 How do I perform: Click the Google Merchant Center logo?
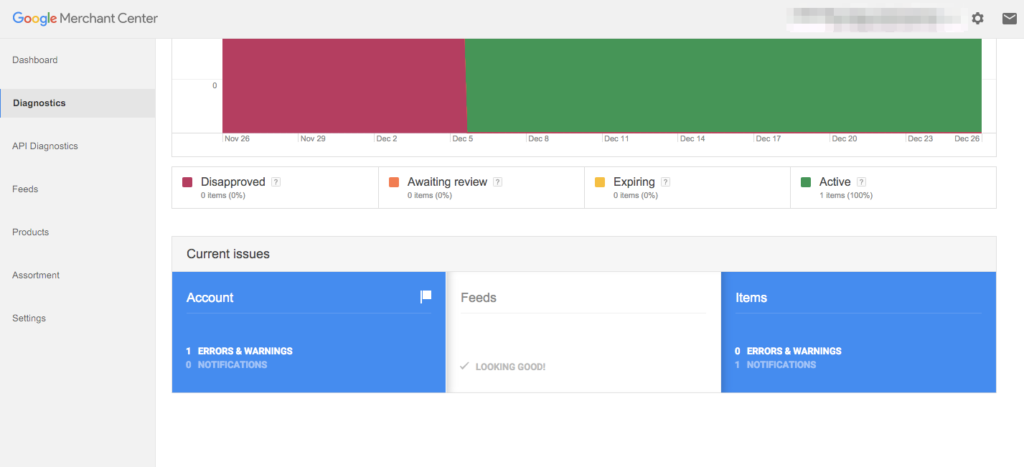click(x=85, y=18)
